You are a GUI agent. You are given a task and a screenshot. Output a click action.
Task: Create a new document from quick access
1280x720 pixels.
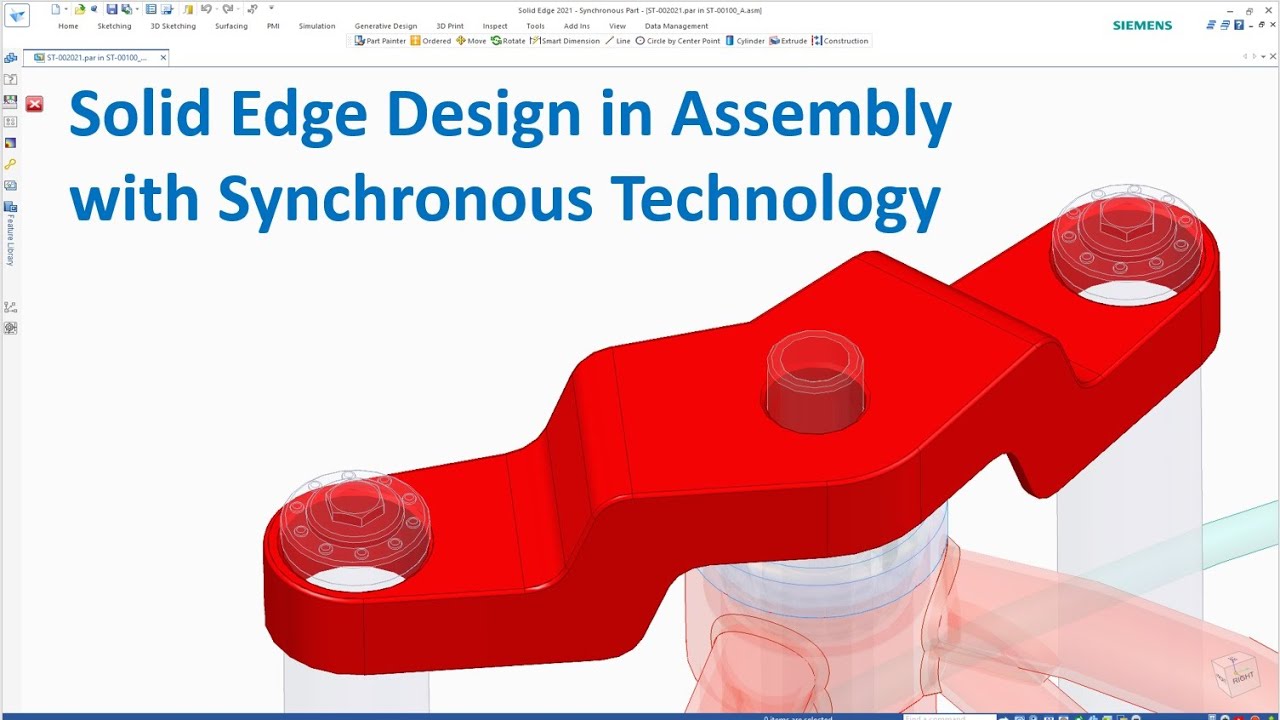pyautogui.click(x=56, y=9)
